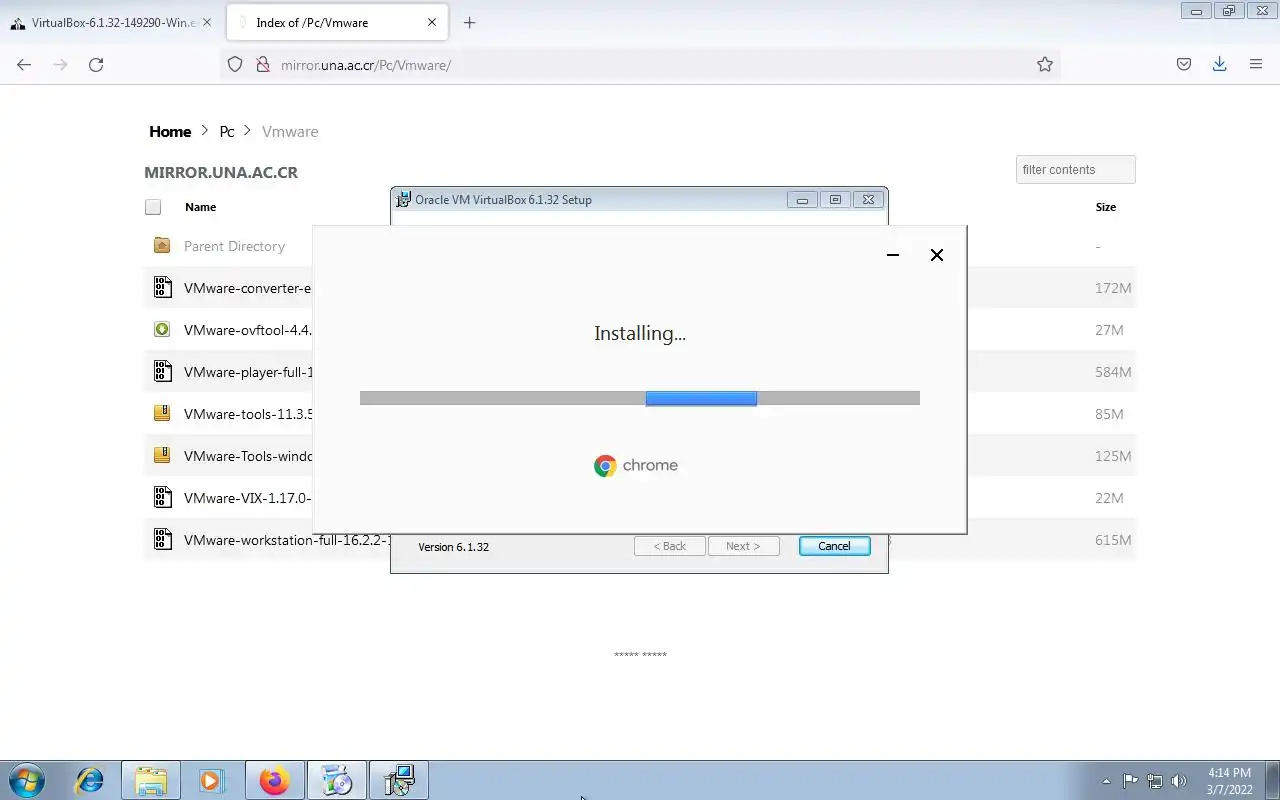Click the 615M size value

click(x=1113, y=540)
